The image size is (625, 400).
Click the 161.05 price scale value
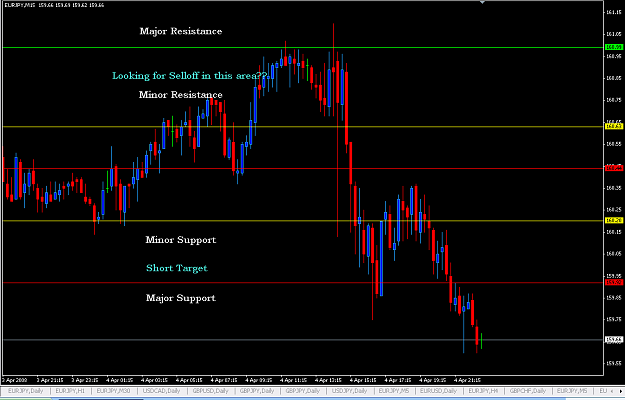tap(614, 34)
